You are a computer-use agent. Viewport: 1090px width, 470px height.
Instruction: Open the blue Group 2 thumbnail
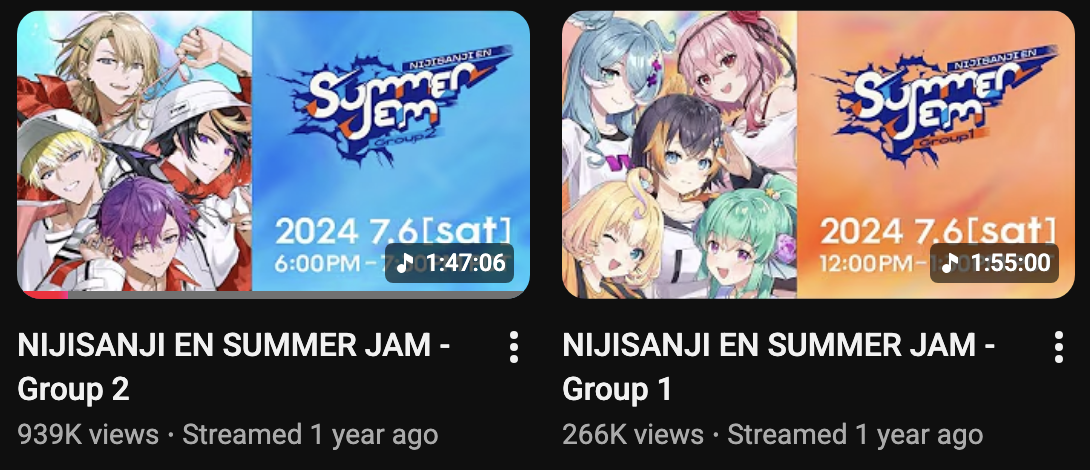tap(273, 154)
